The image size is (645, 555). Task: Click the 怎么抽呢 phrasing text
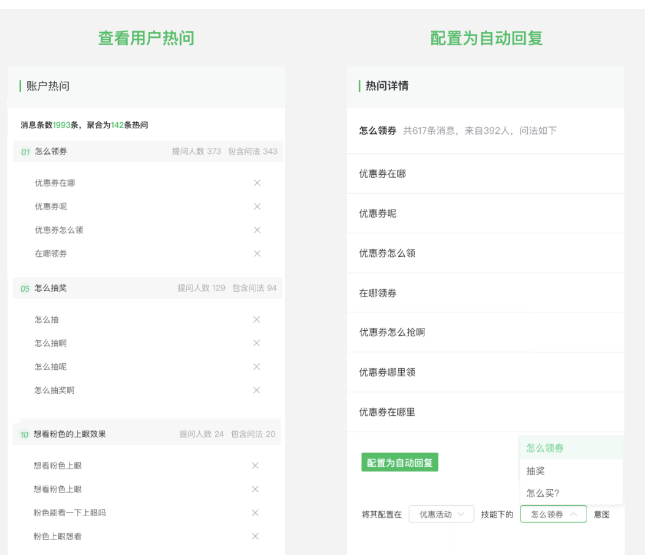50,366
